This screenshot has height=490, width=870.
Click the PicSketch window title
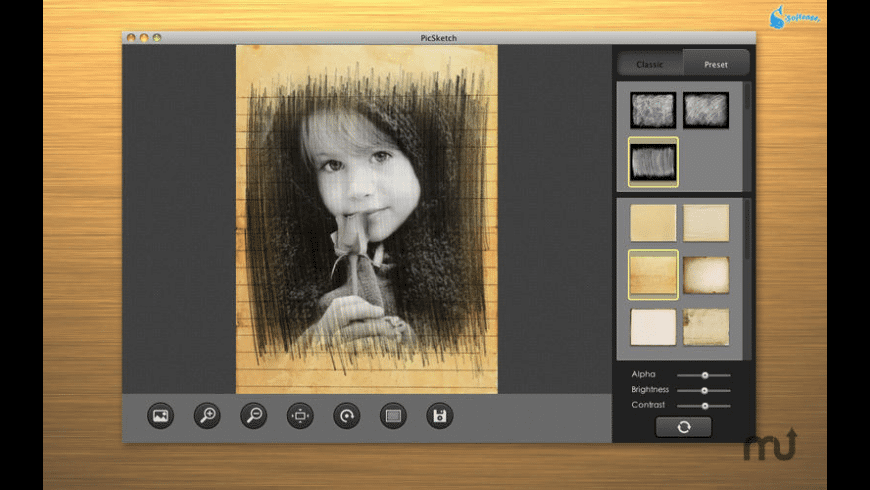pyautogui.click(x=438, y=38)
